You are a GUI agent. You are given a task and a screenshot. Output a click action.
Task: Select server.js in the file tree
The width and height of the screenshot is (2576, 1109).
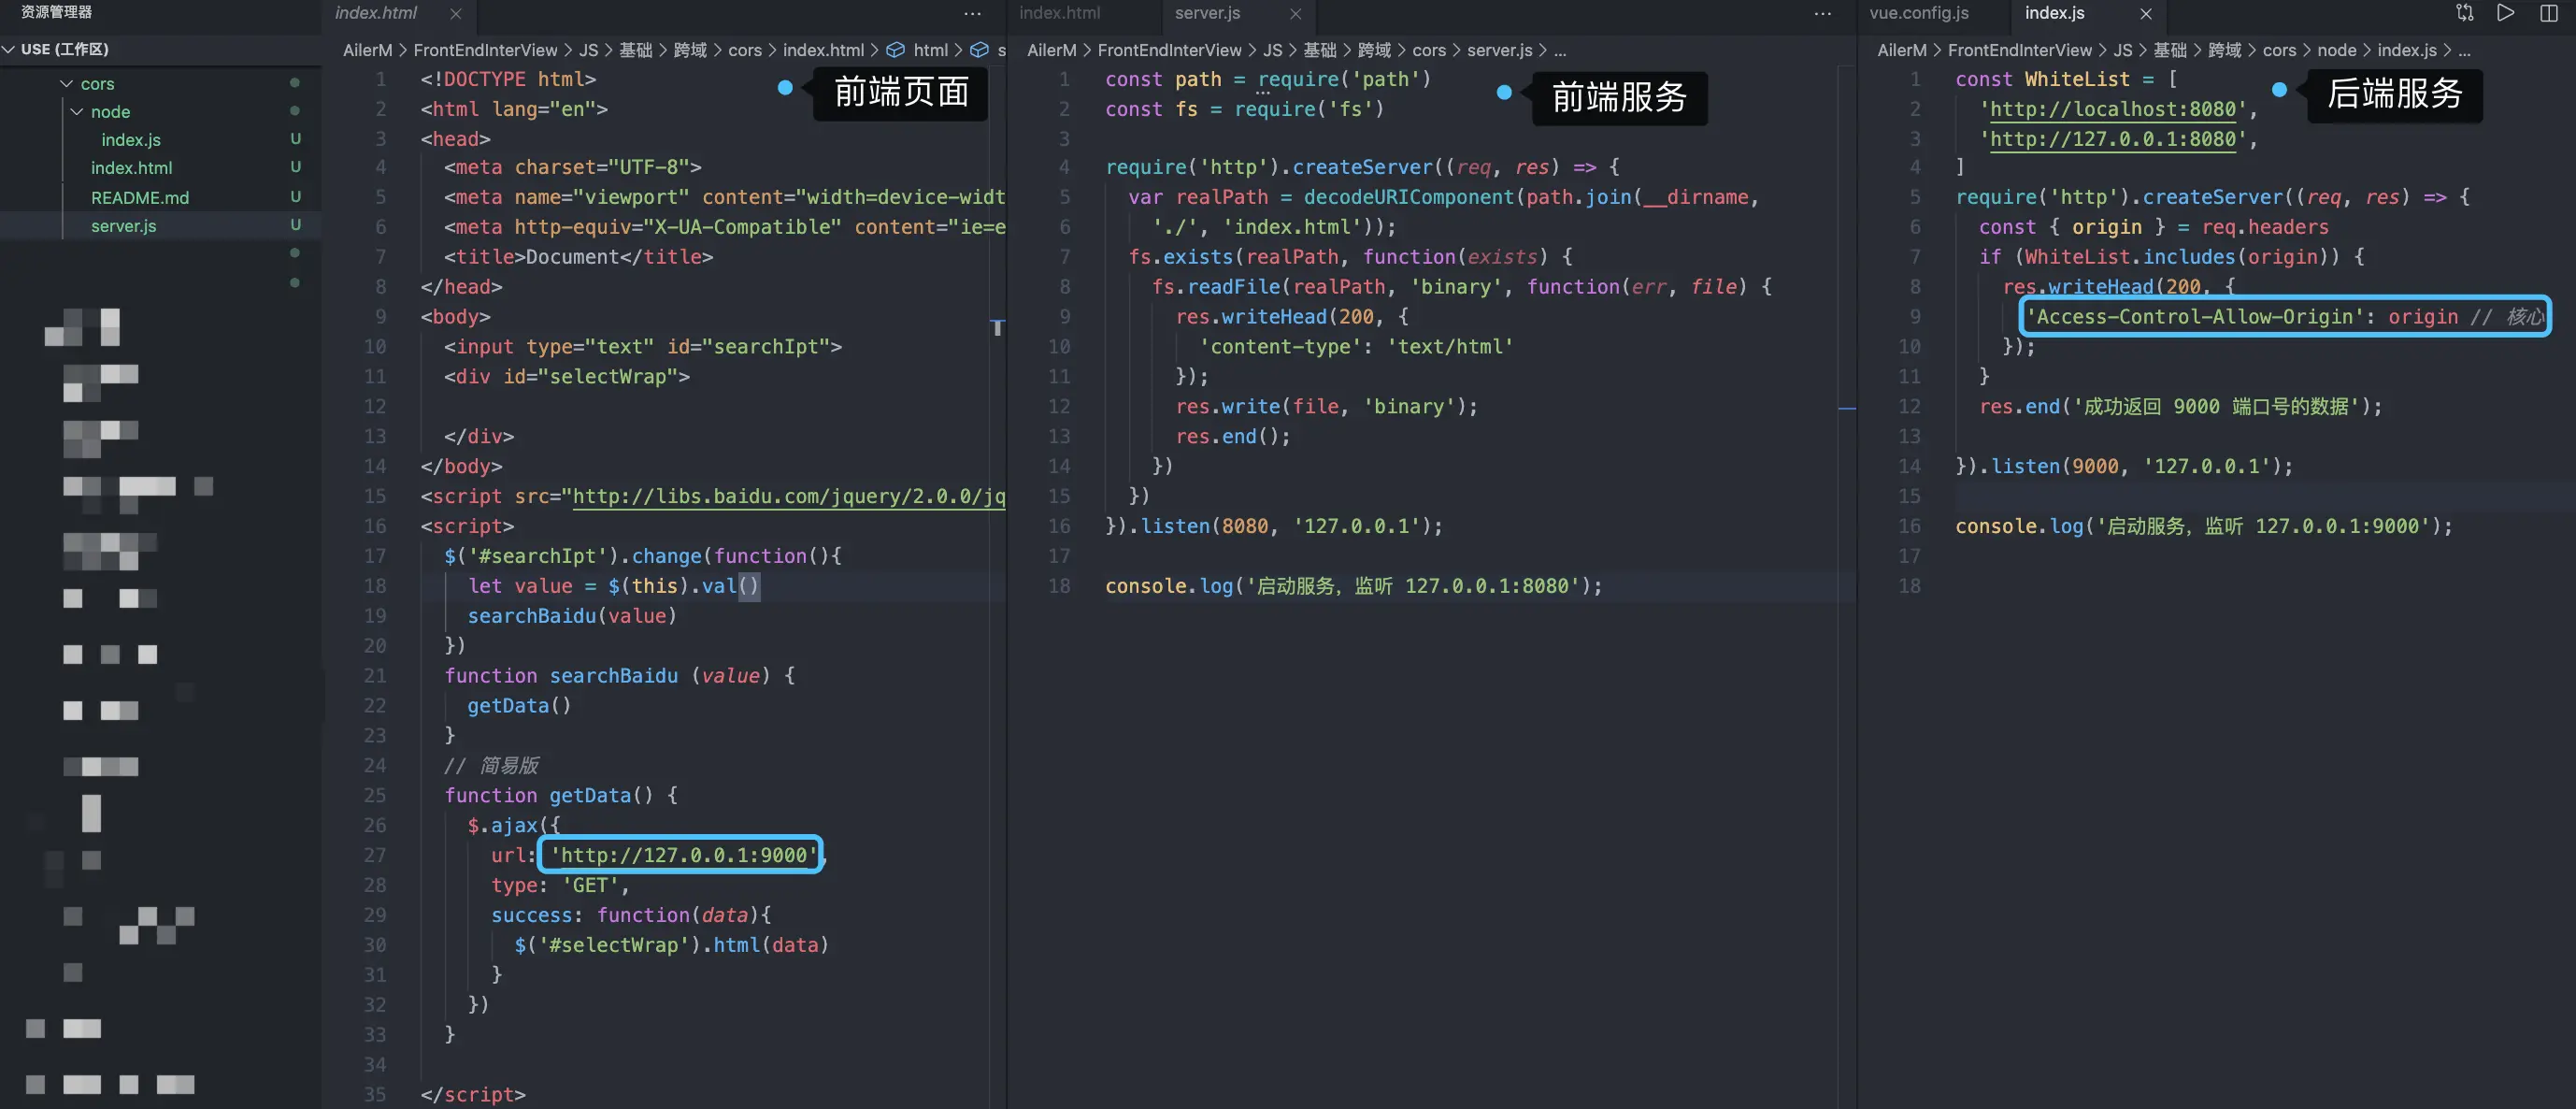click(123, 226)
